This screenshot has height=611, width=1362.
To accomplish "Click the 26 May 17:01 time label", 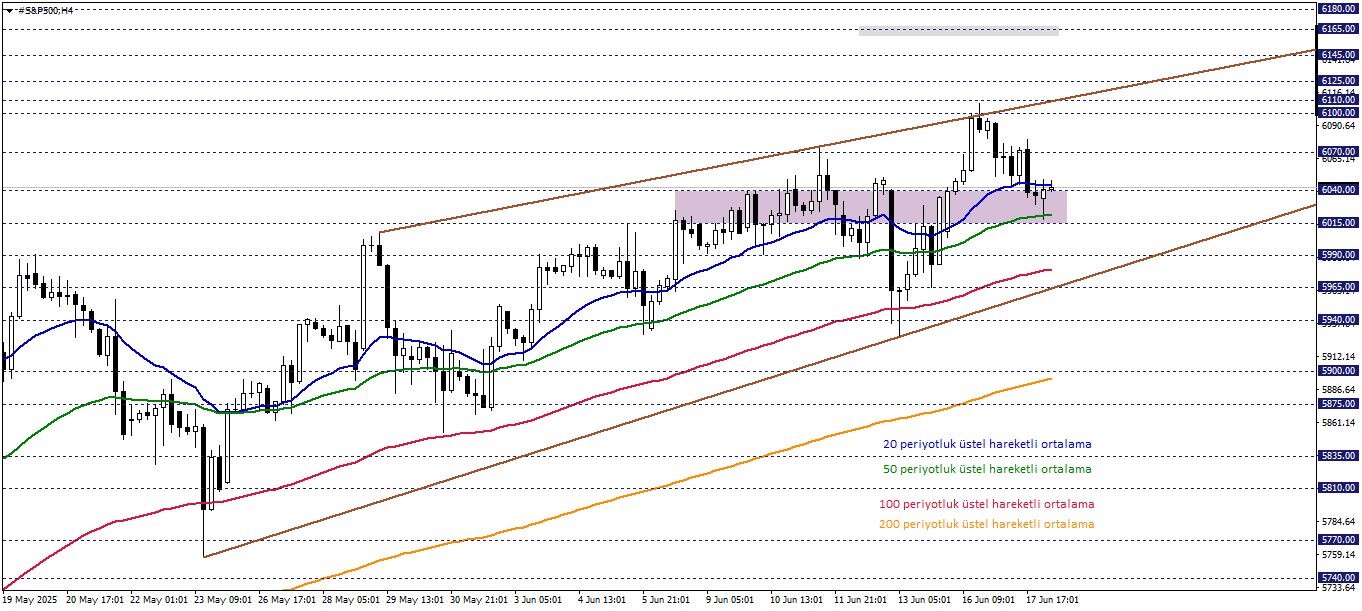I will tap(286, 600).
